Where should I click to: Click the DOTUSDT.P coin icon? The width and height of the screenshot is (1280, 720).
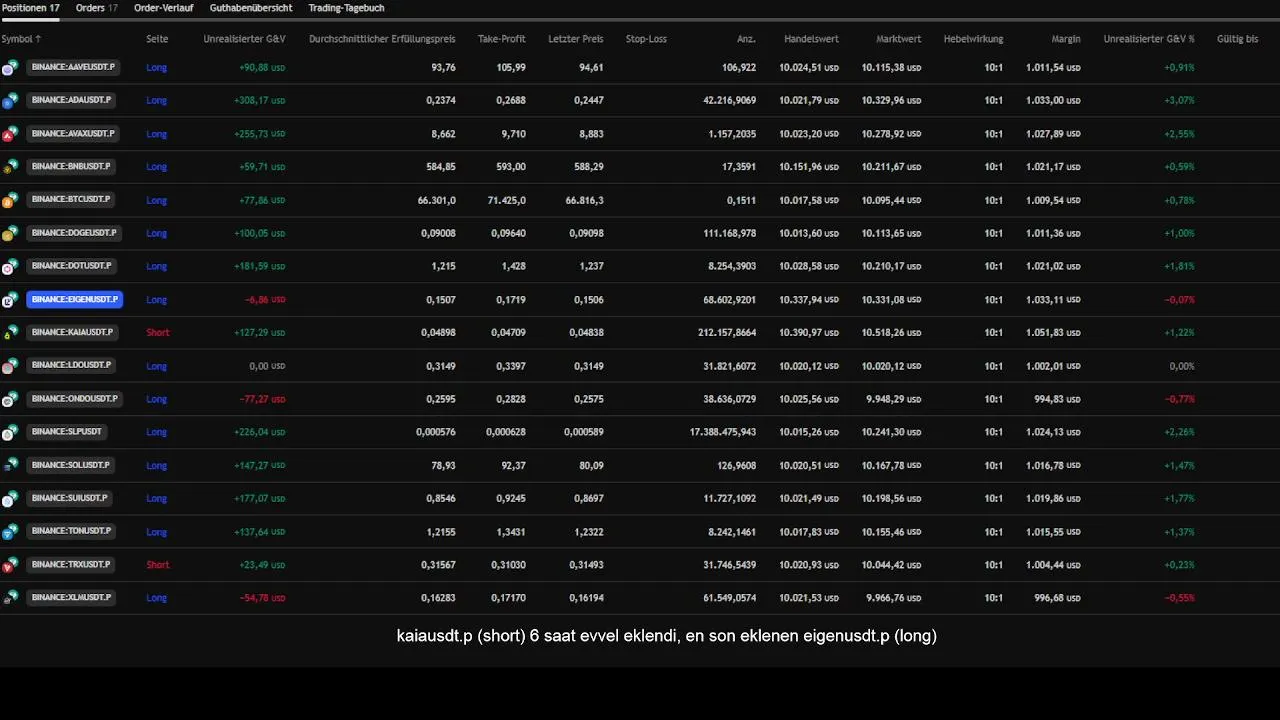(10, 267)
